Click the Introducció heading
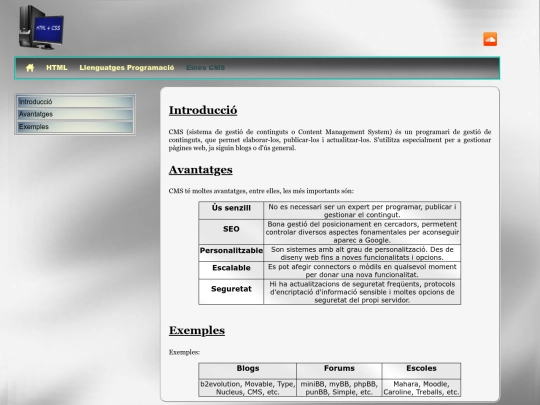Image resolution: width=540 pixels, height=405 pixels. pyautogui.click(x=203, y=110)
